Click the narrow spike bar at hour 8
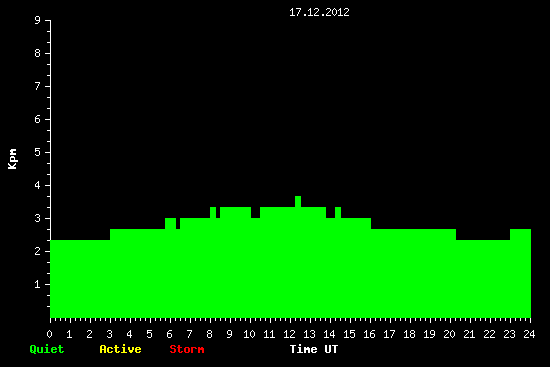The image size is (550, 367). (x=213, y=212)
